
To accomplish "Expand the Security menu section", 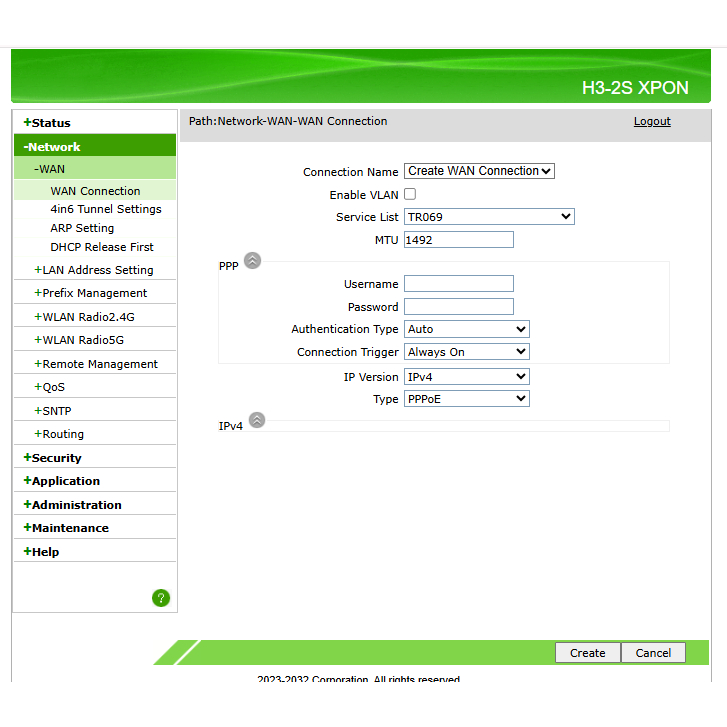I will coord(56,458).
